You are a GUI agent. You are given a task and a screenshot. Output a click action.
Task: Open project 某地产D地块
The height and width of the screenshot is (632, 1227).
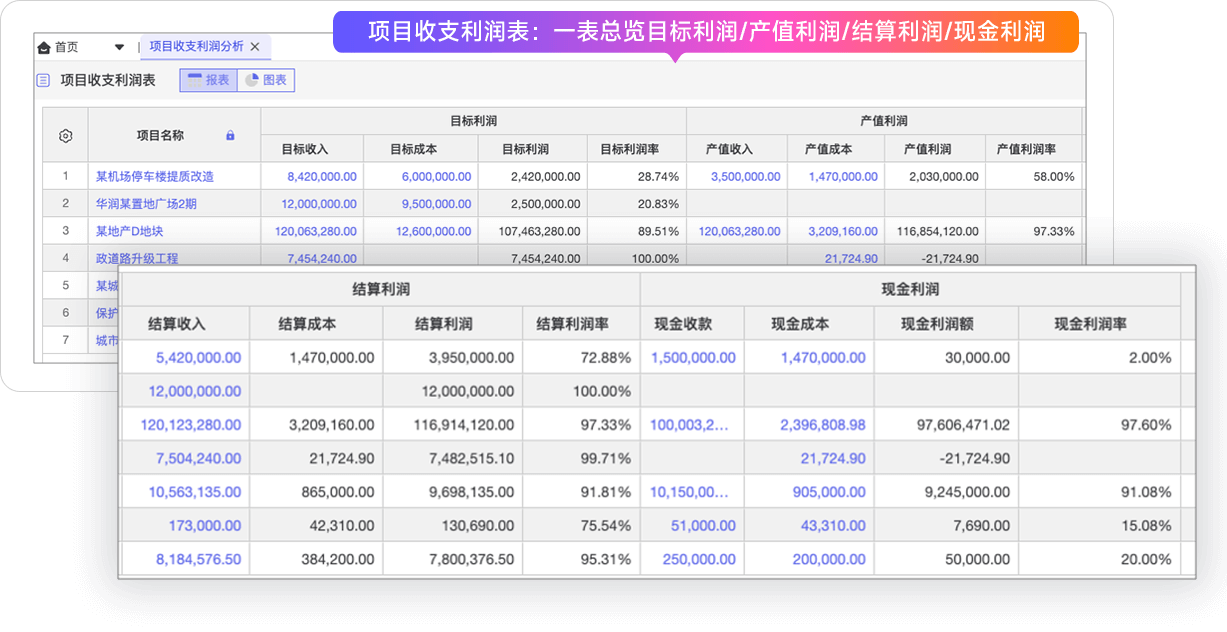[x=129, y=231]
